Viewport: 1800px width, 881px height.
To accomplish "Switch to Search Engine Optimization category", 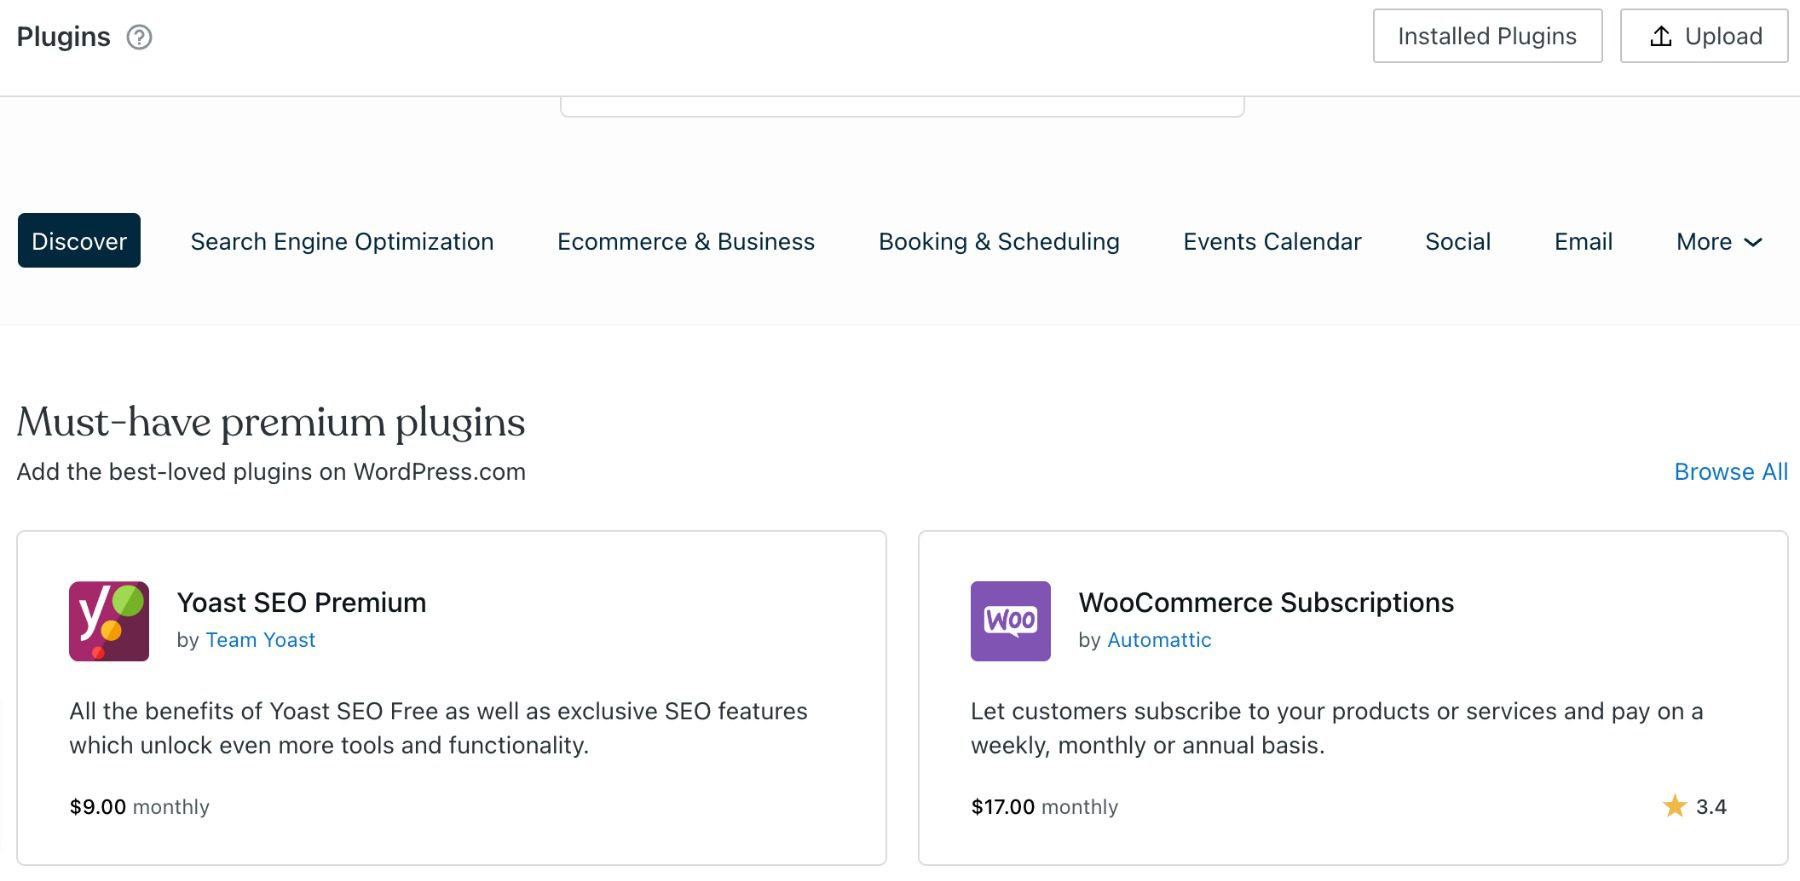I will 342,242.
